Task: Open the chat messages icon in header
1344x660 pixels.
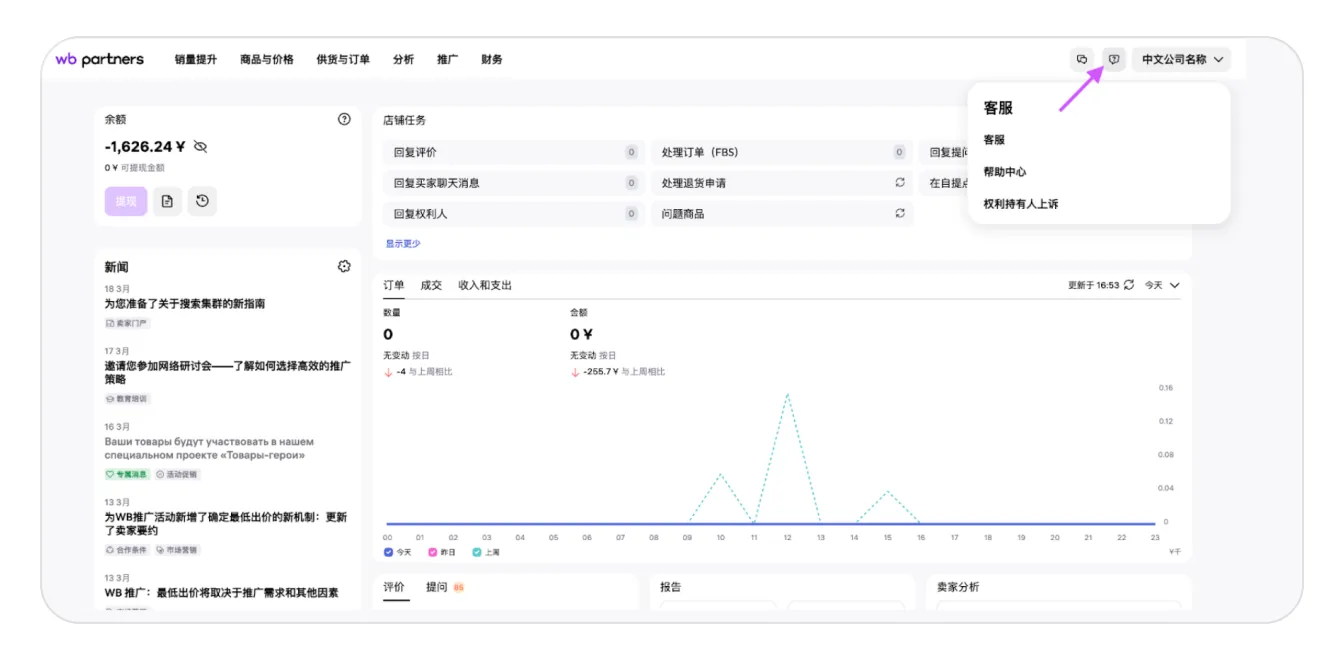Action: [1081, 59]
